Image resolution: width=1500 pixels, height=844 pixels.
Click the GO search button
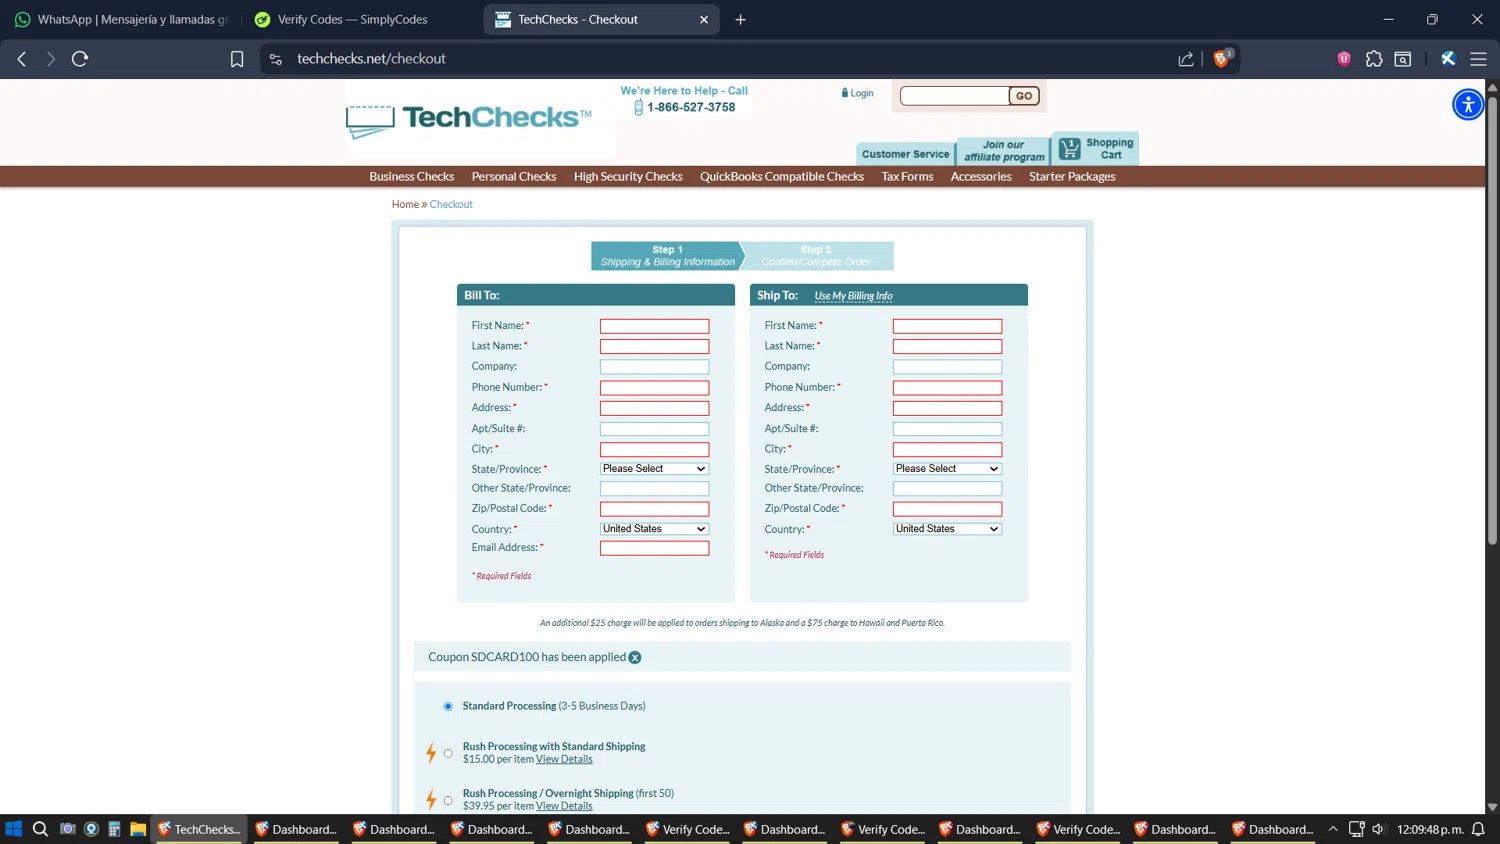[1024, 96]
